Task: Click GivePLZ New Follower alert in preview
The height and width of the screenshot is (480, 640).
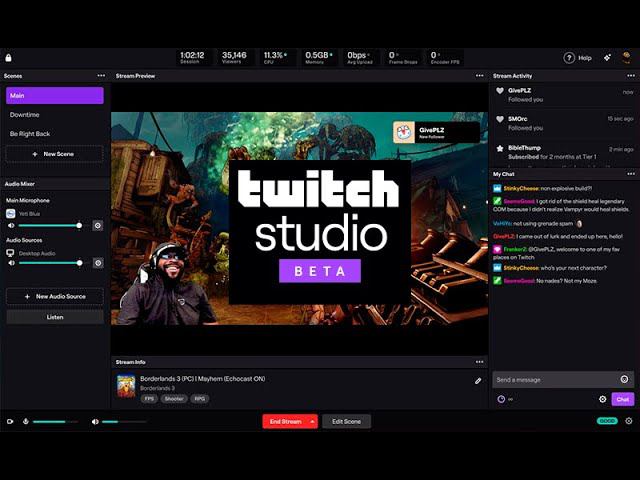Action: (436, 132)
